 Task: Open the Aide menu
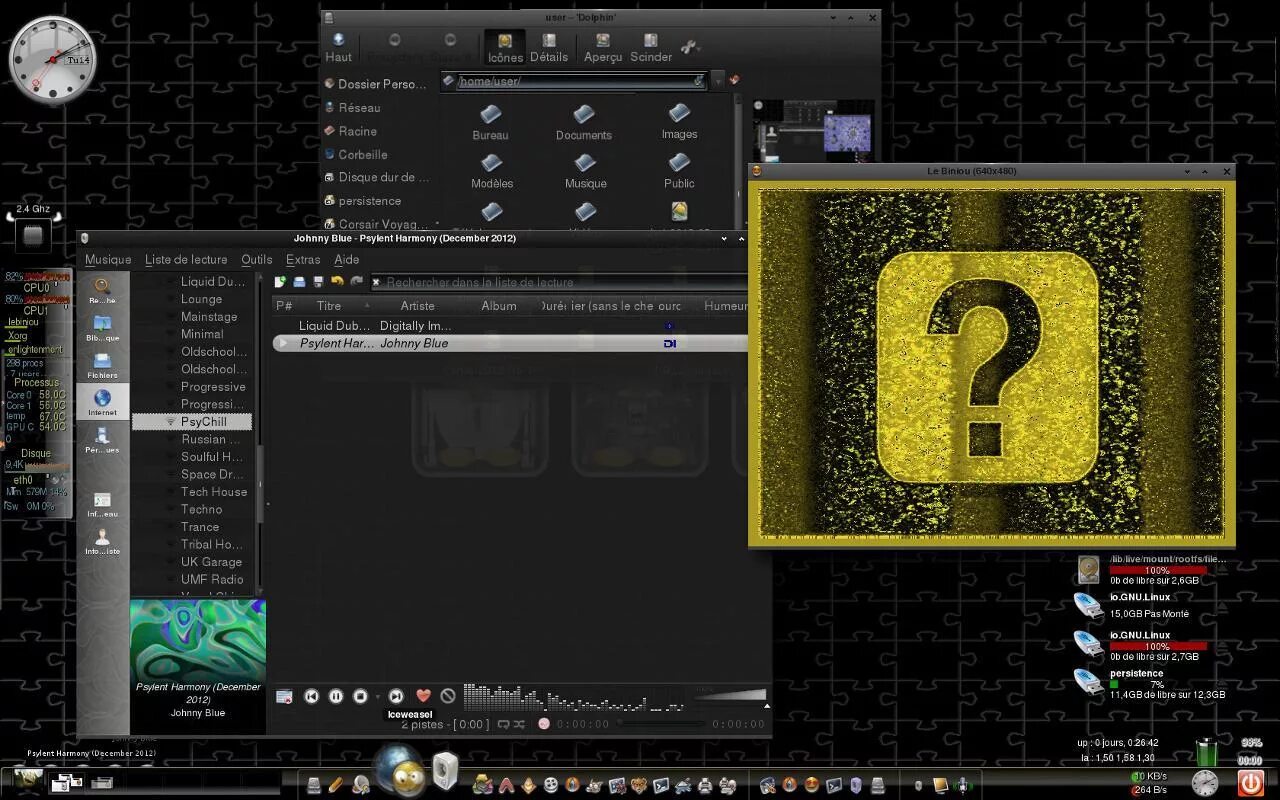pos(346,260)
